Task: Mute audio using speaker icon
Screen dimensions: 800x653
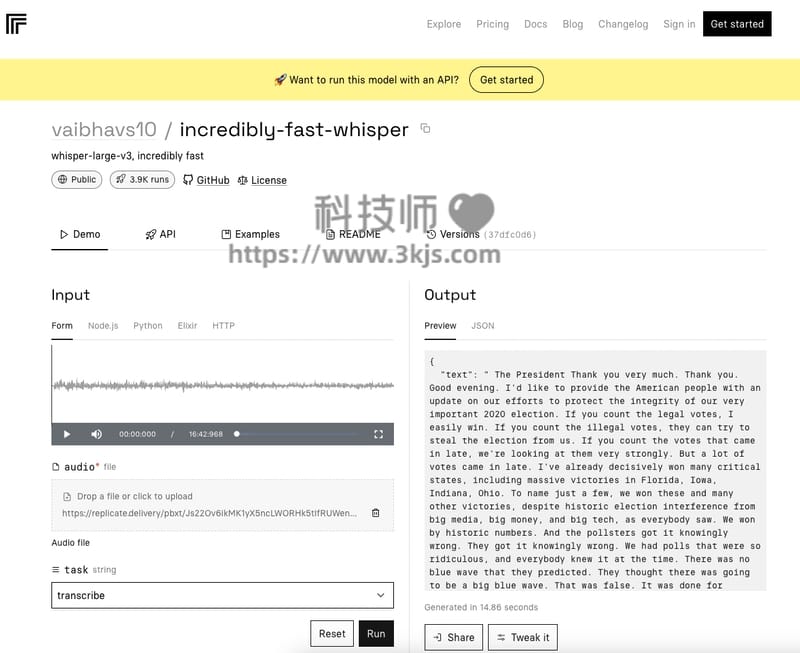Action: [96, 434]
